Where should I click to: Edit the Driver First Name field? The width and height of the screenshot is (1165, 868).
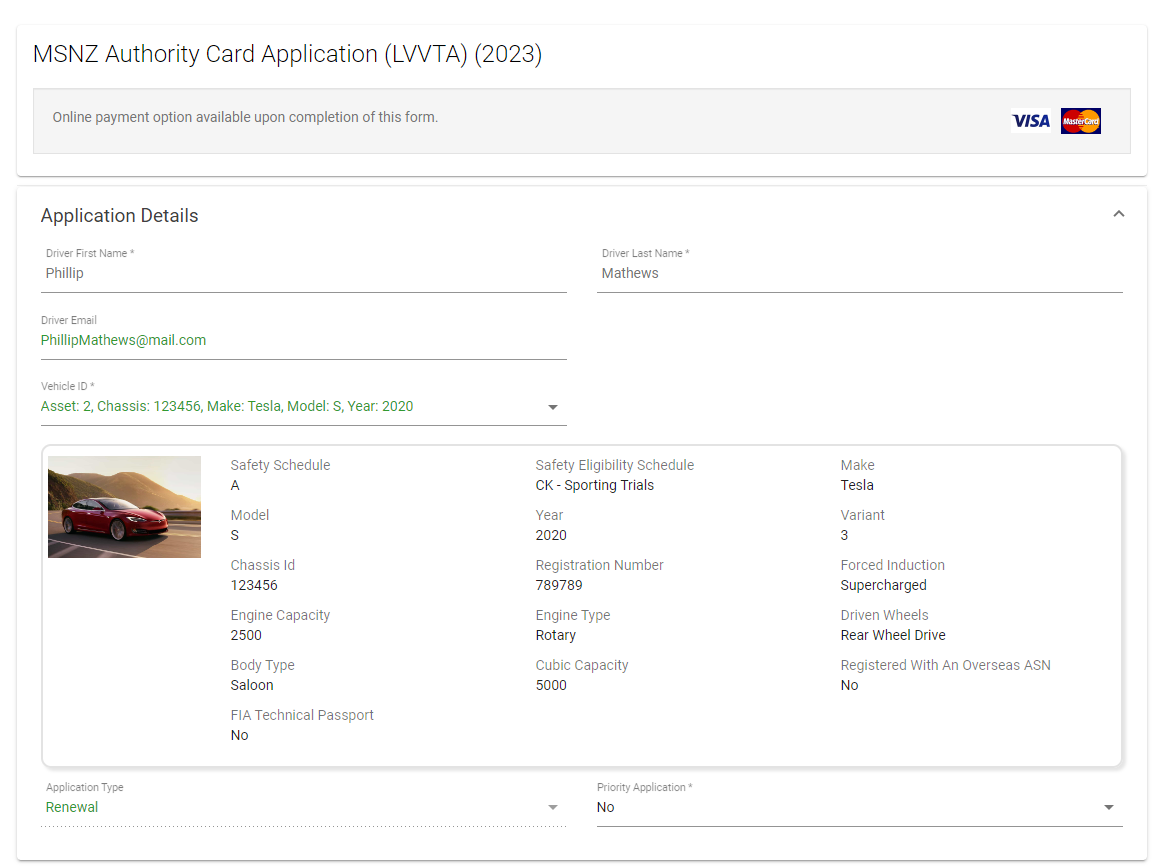304,273
